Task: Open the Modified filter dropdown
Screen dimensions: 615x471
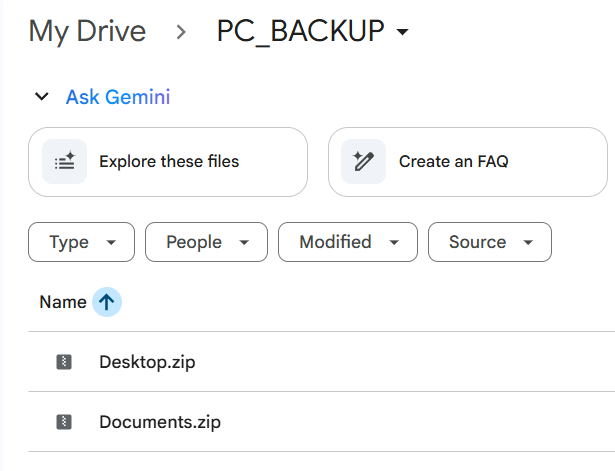Action: [348, 242]
